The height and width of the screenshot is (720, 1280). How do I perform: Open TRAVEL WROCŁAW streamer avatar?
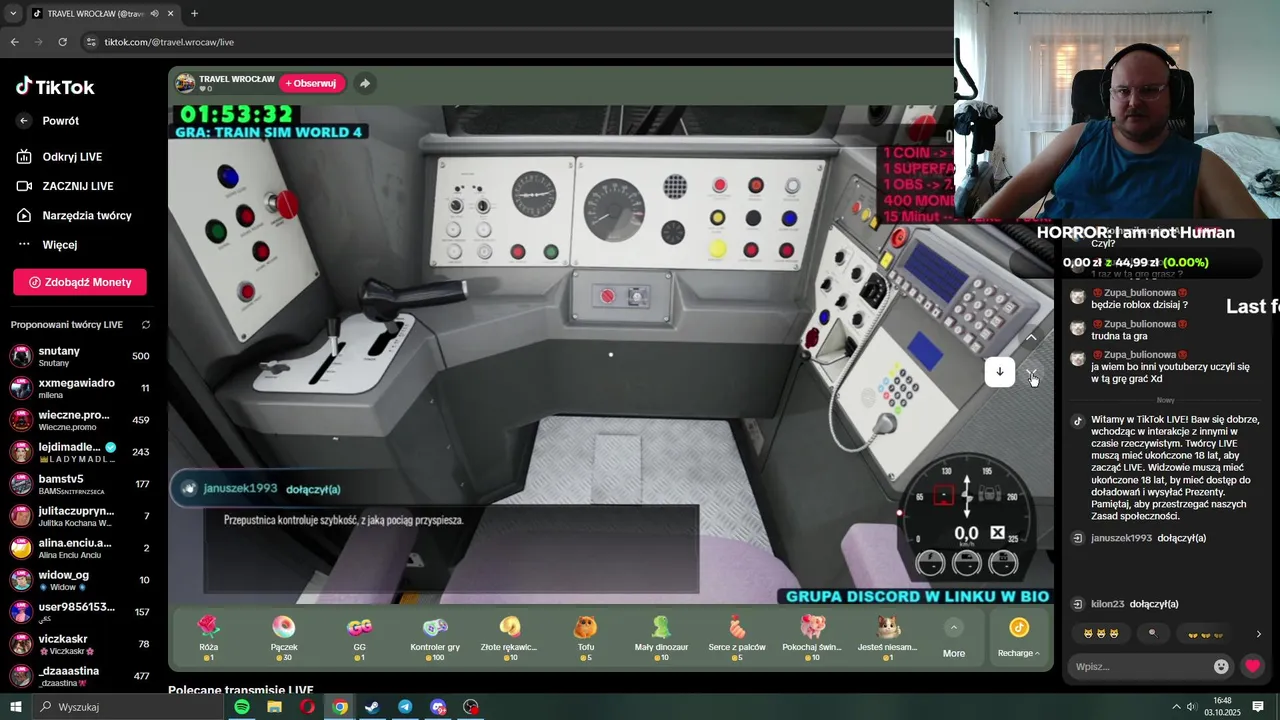pos(185,83)
